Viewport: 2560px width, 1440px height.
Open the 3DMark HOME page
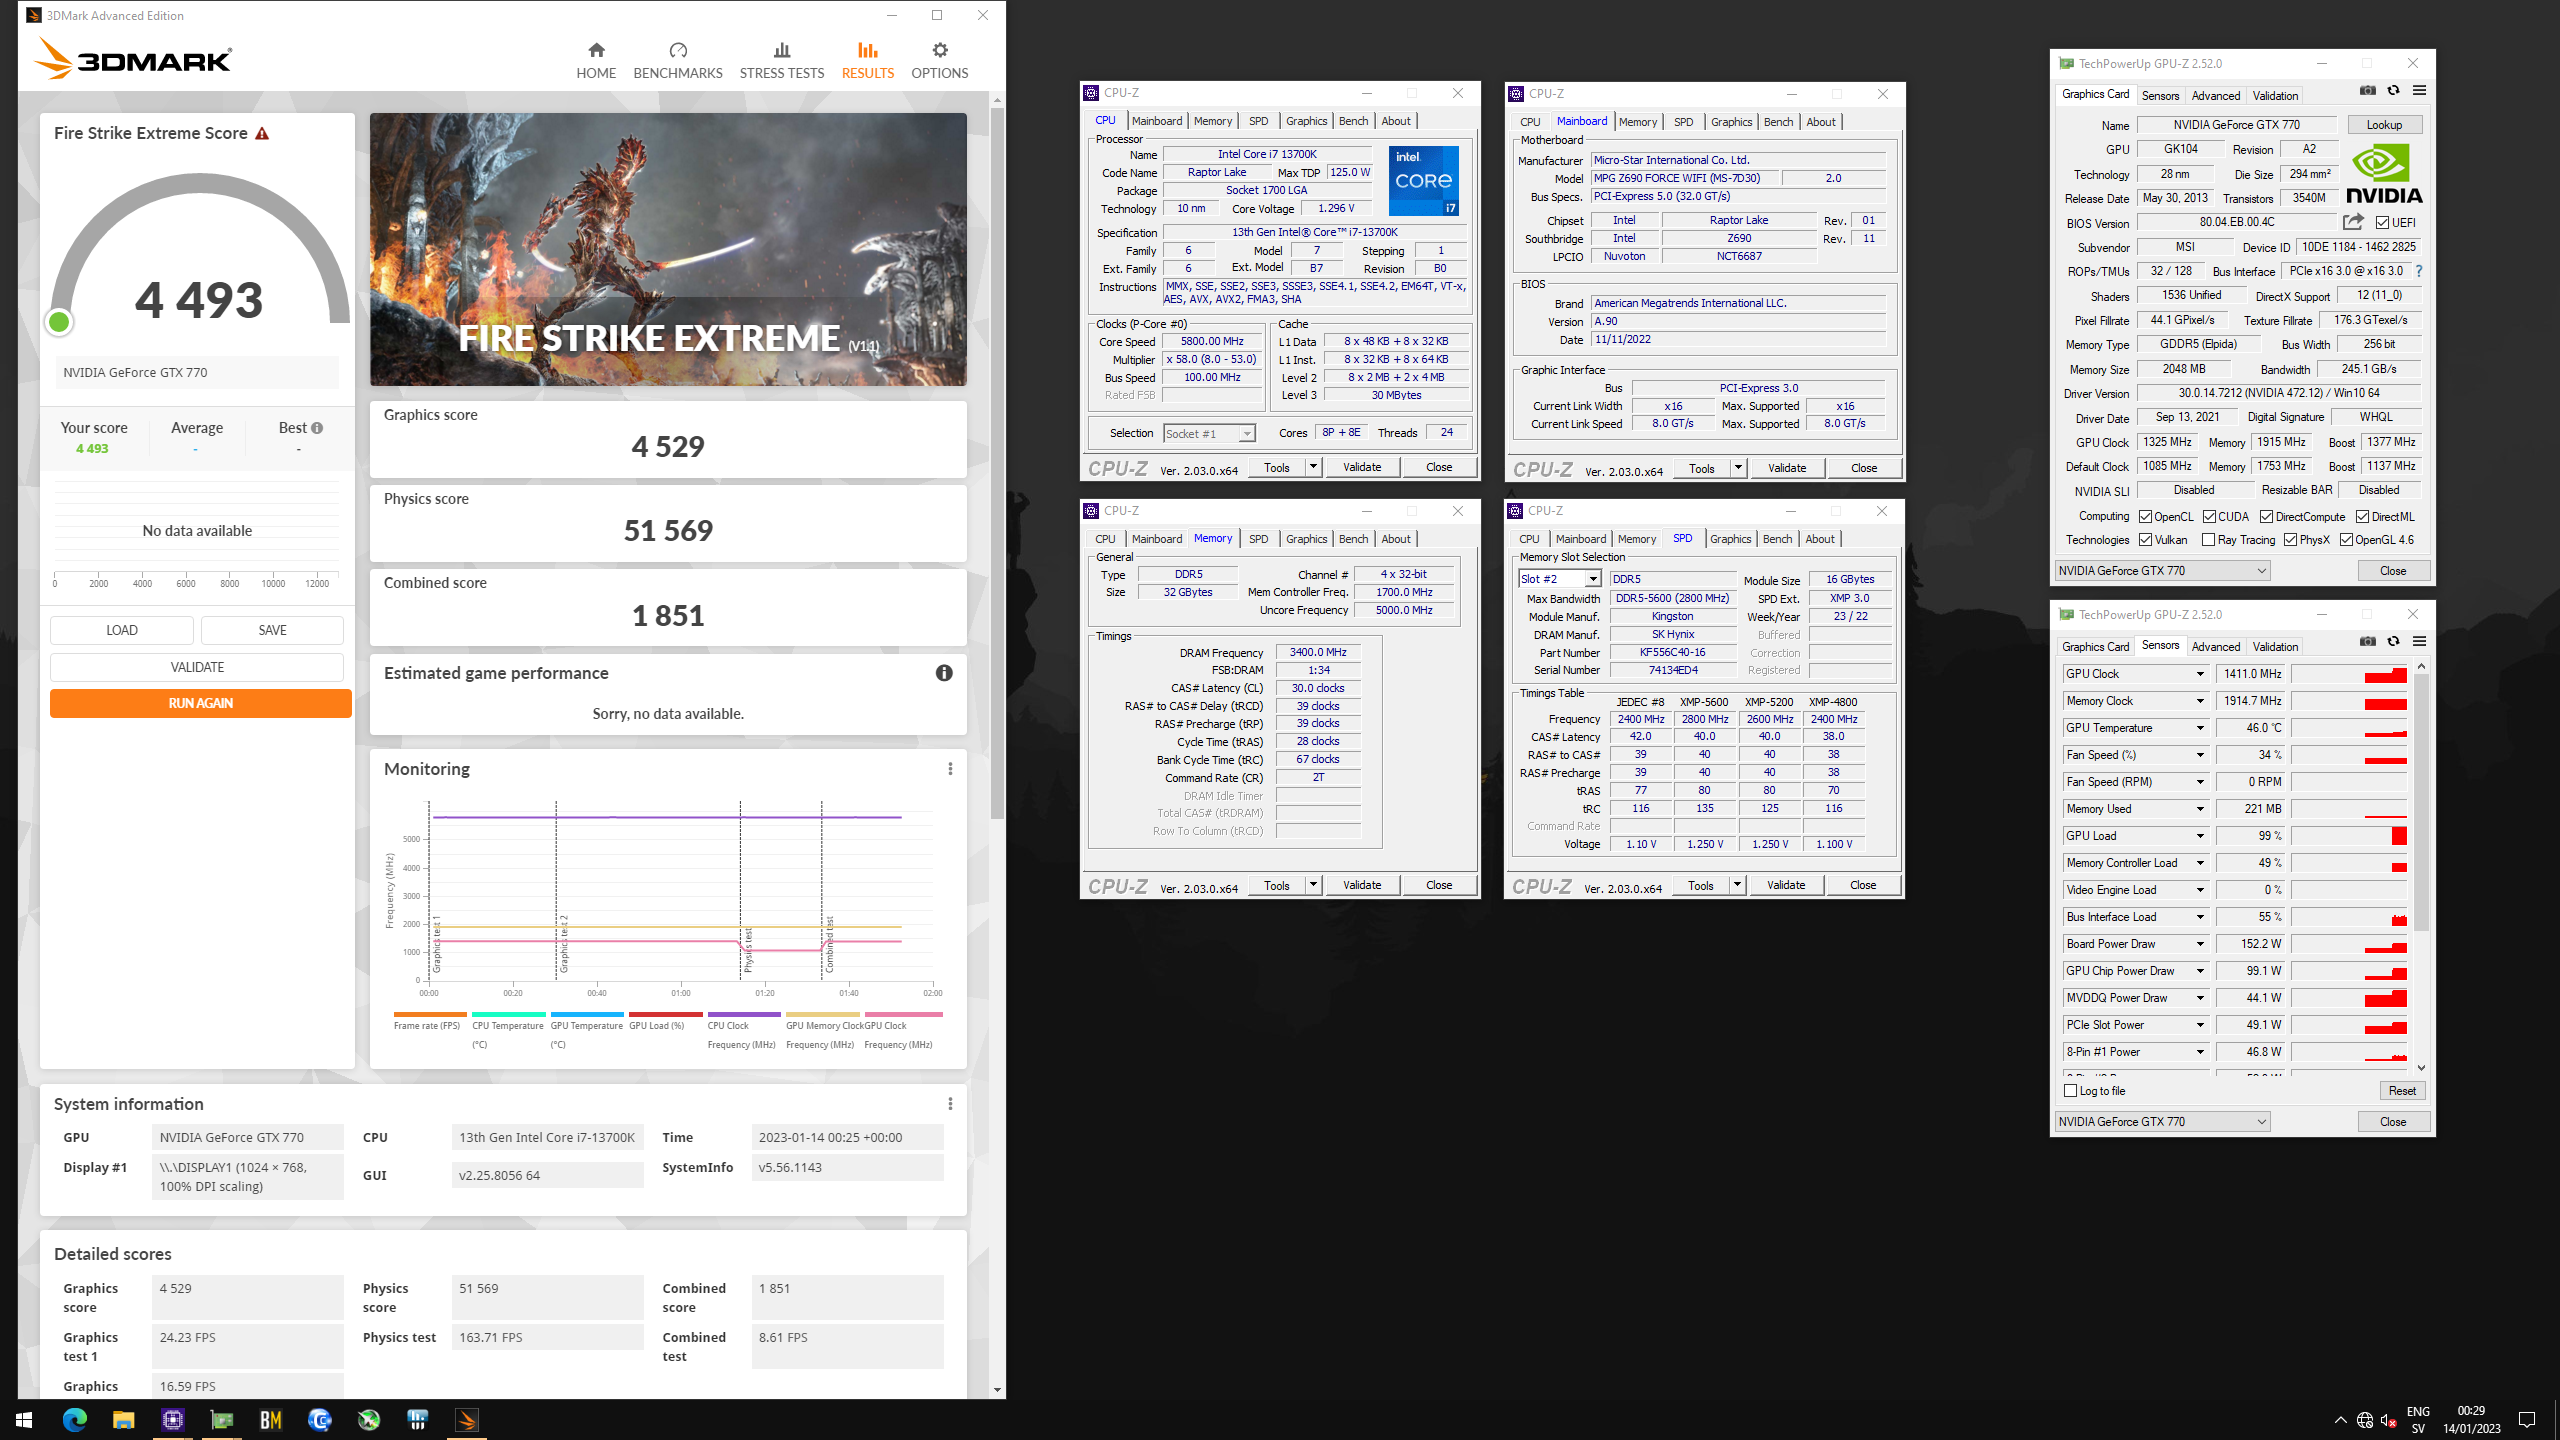[x=596, y=60]
